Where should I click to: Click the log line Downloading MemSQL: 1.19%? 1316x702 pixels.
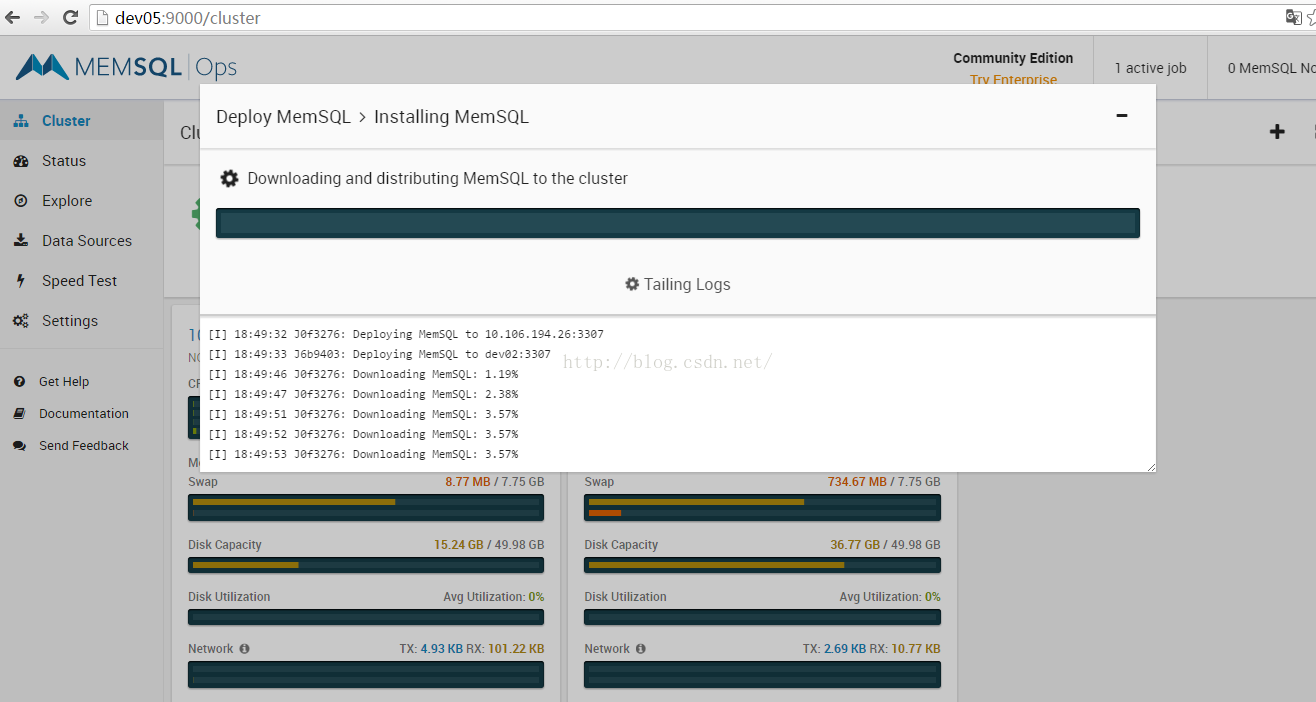pyautogui.click(x=363, y=374)
